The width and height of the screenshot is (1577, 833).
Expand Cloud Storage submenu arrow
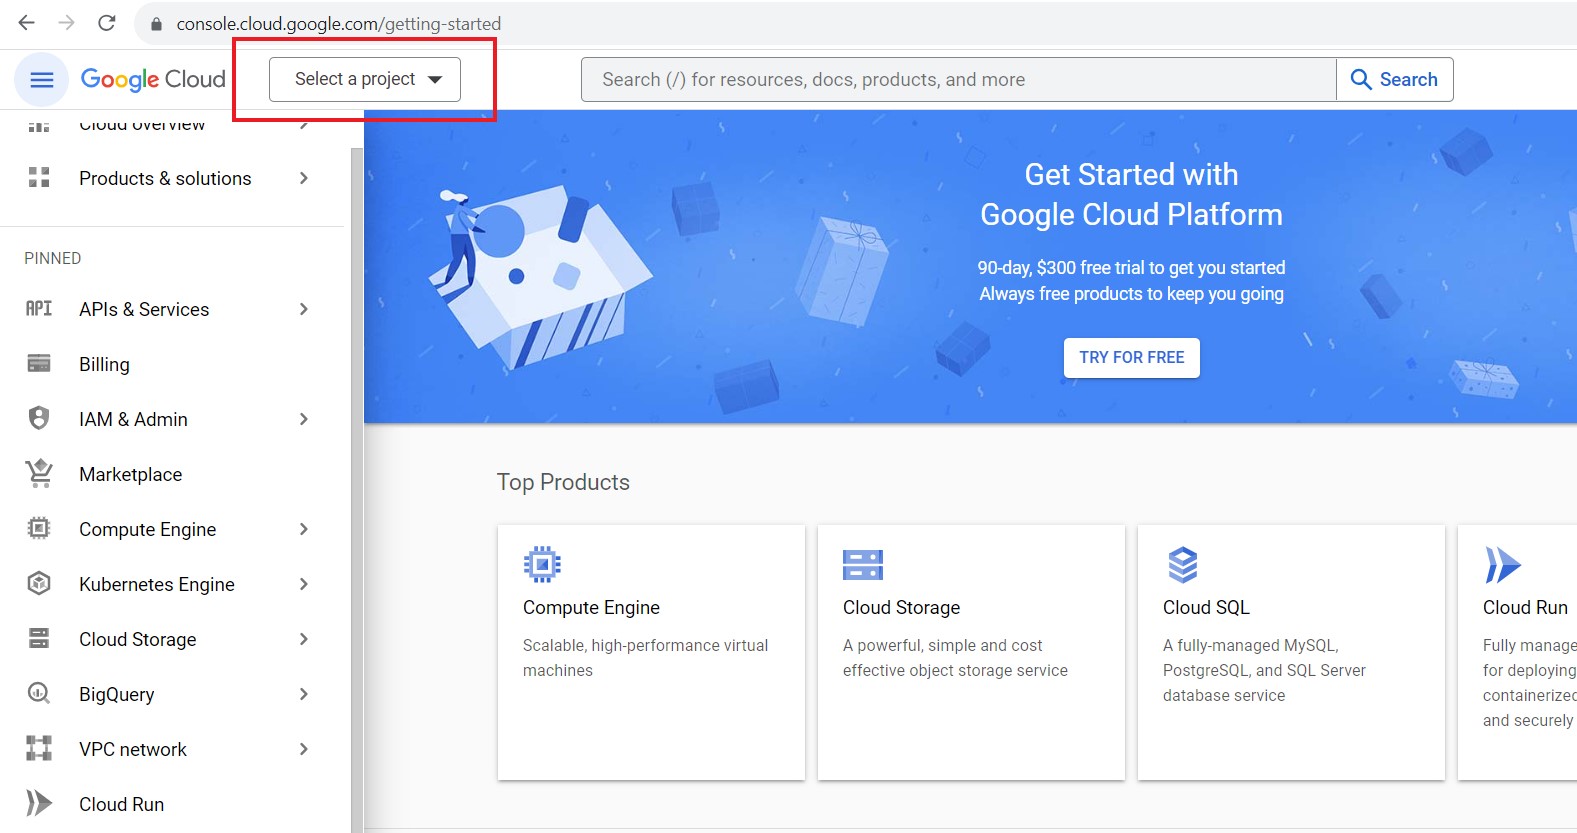click(304, 639)
